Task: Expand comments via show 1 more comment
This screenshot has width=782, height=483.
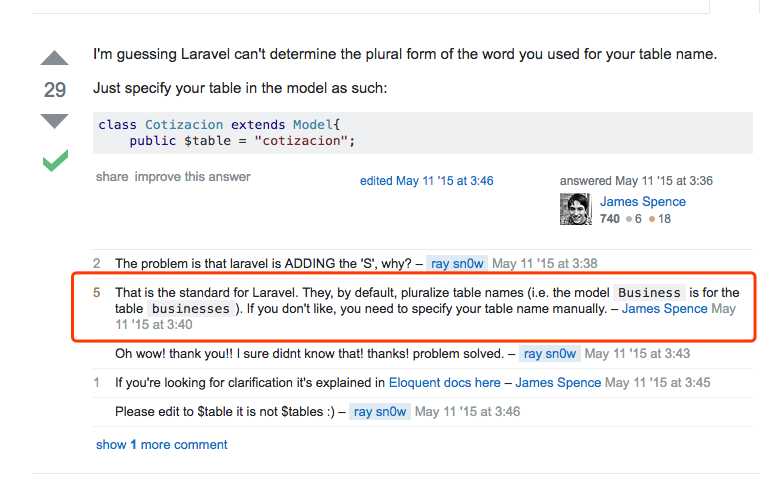Action: tap(162, 445)
